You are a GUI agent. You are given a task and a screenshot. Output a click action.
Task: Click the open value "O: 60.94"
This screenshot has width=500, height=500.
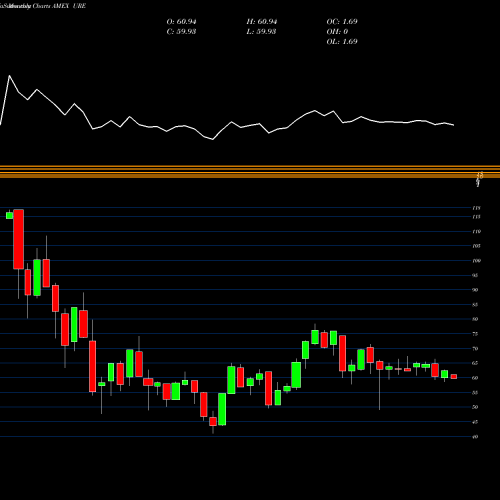tap(181, 22)
